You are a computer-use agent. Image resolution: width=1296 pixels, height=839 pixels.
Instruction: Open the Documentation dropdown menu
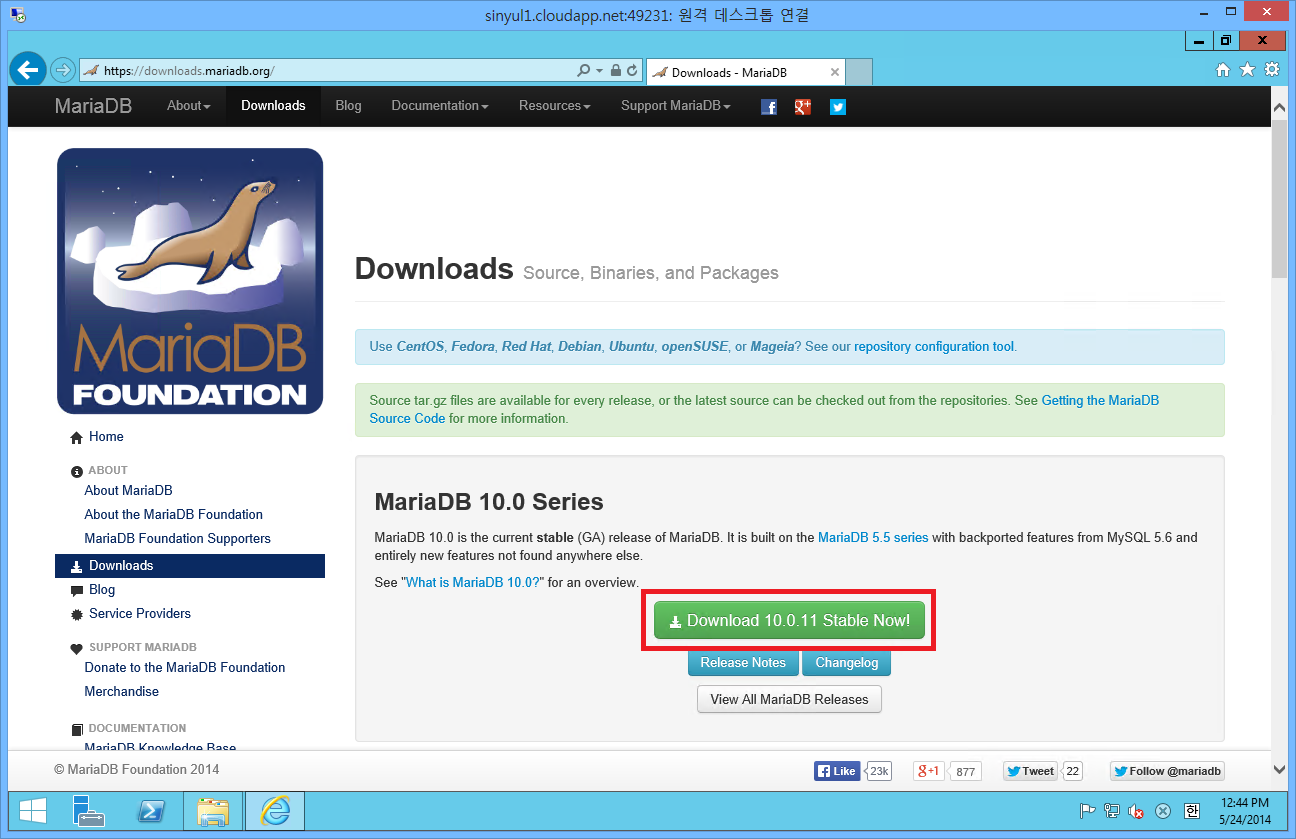440,106
